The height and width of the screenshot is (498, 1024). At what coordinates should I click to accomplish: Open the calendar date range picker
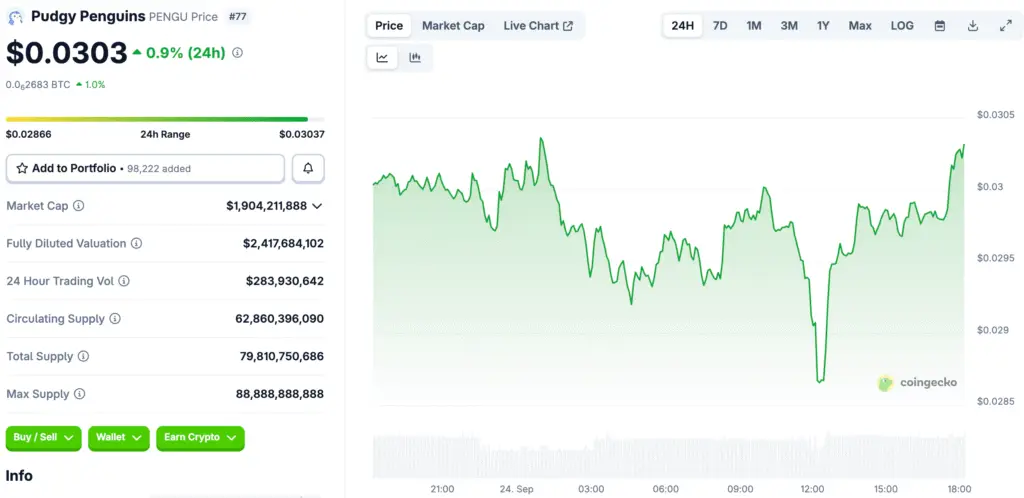click(940, 26)
